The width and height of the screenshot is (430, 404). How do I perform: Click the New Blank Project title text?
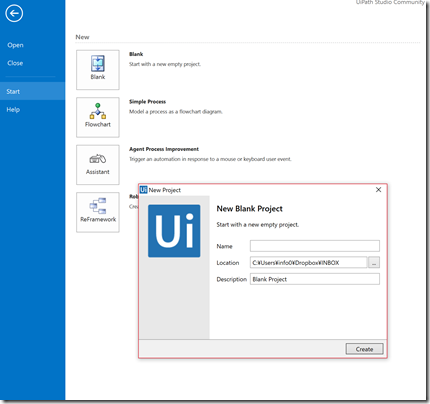(x=250, y=209)
